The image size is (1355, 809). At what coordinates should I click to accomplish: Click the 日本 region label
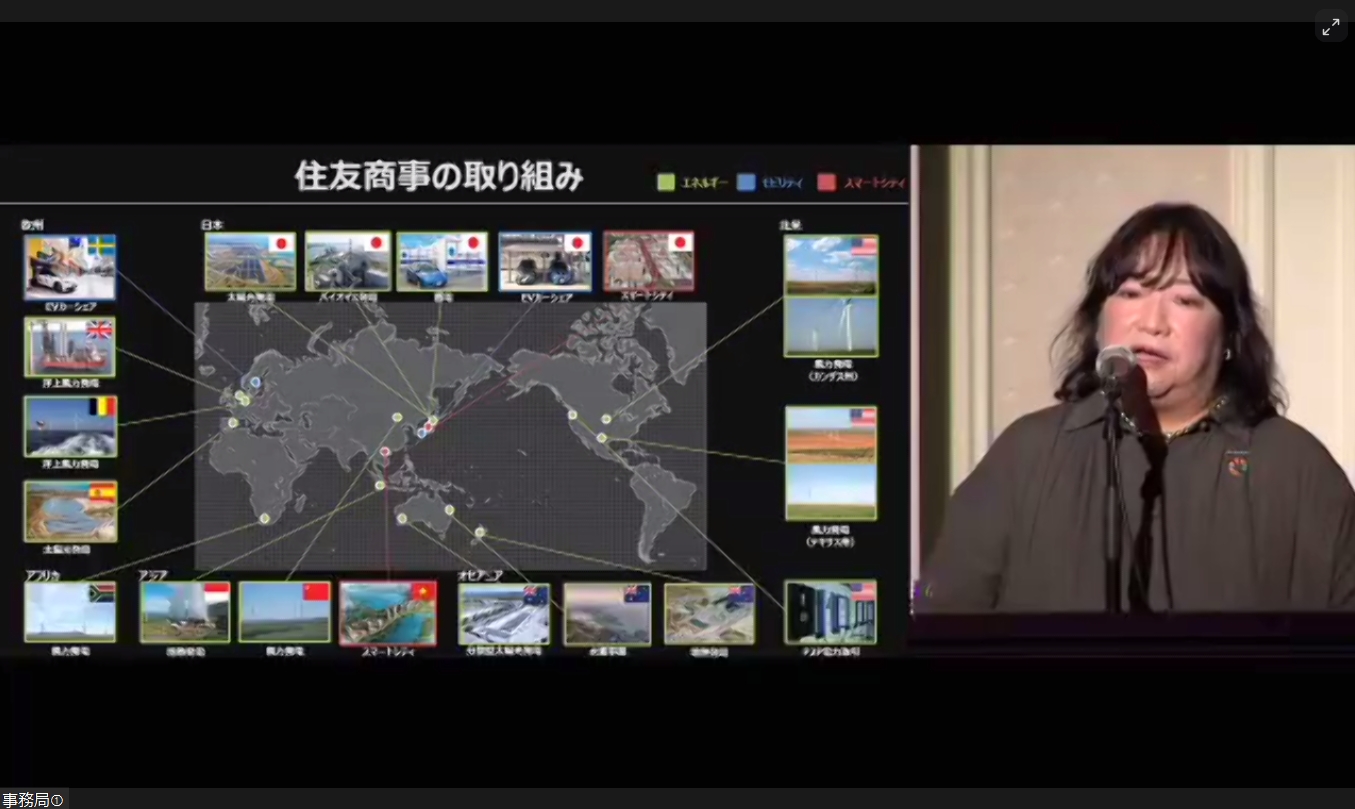point(212,224)
